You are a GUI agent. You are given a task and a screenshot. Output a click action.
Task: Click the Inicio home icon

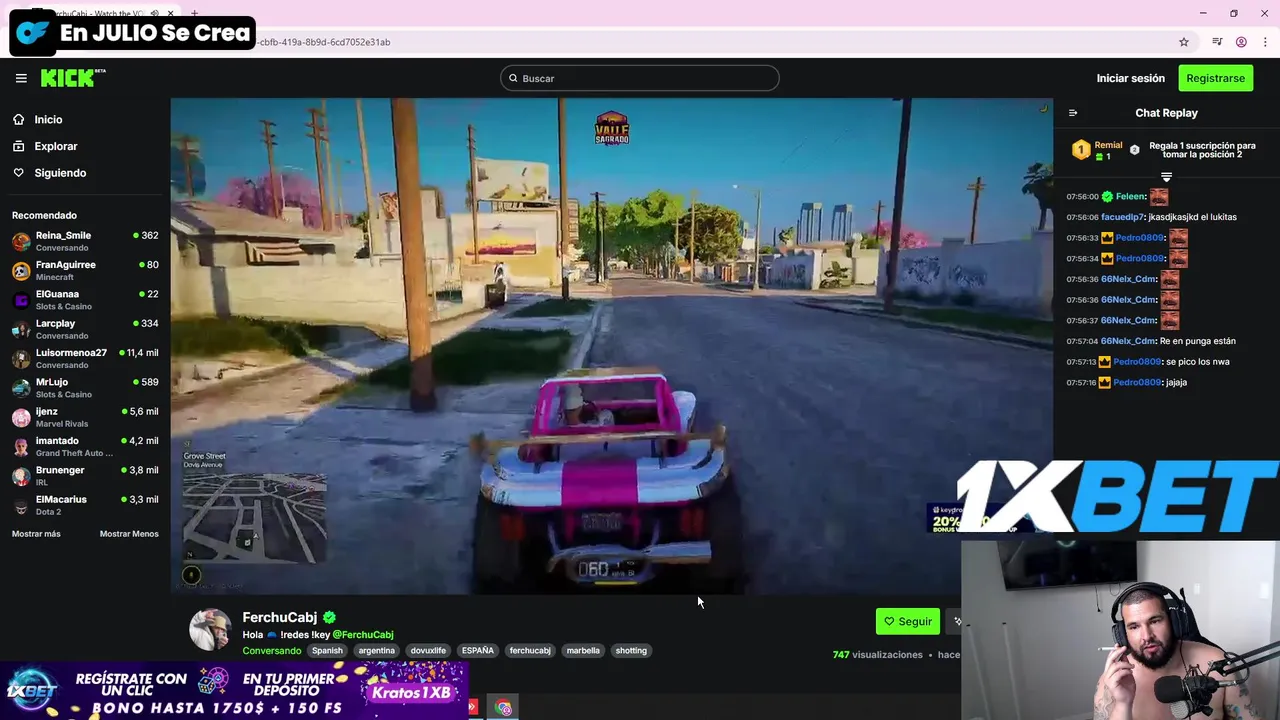click(19, 119)
